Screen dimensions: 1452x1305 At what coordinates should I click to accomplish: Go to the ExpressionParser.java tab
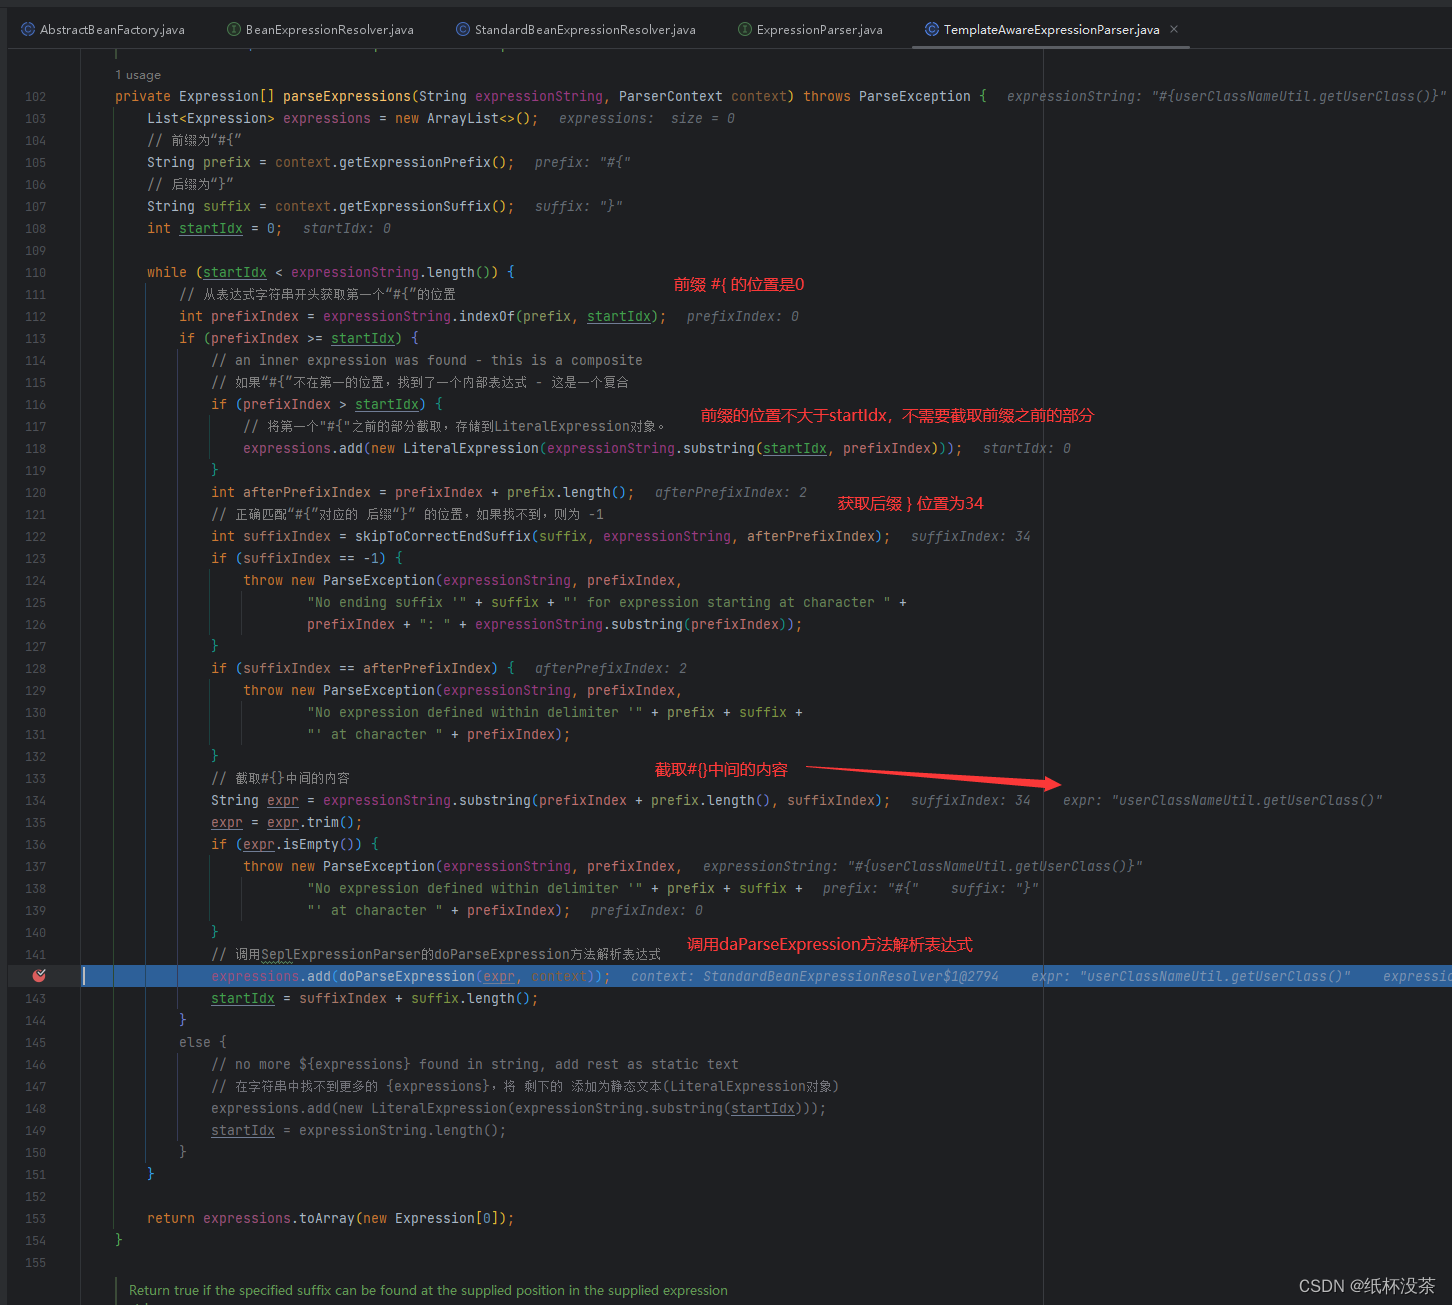(x=810, y=29)
